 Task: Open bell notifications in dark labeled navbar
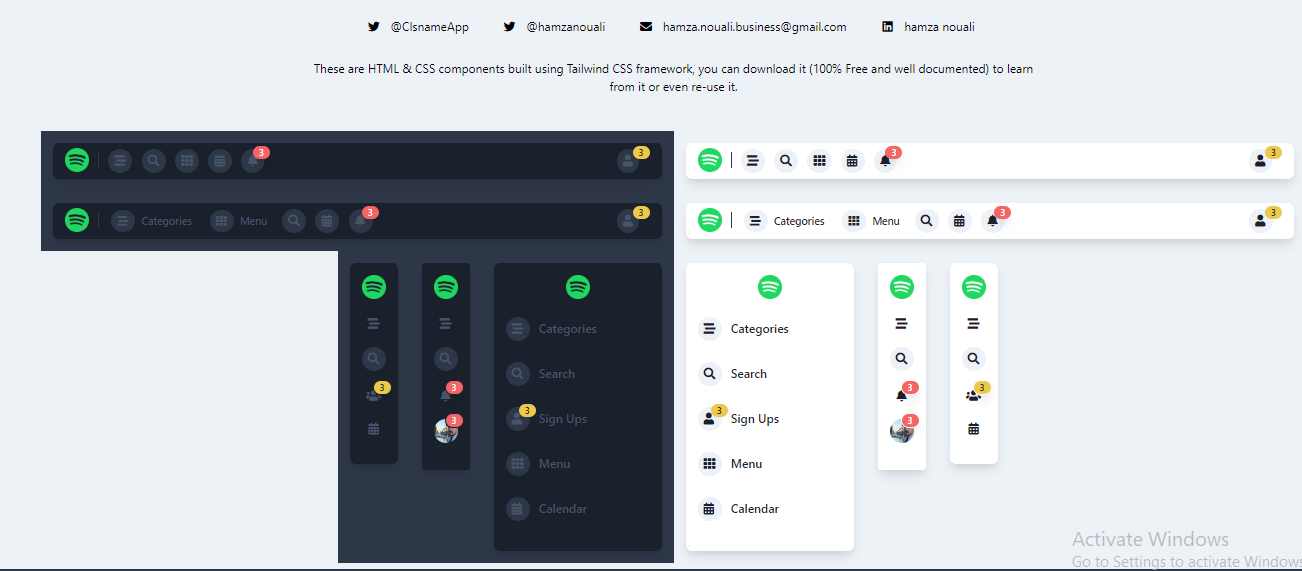coord(361,221)
